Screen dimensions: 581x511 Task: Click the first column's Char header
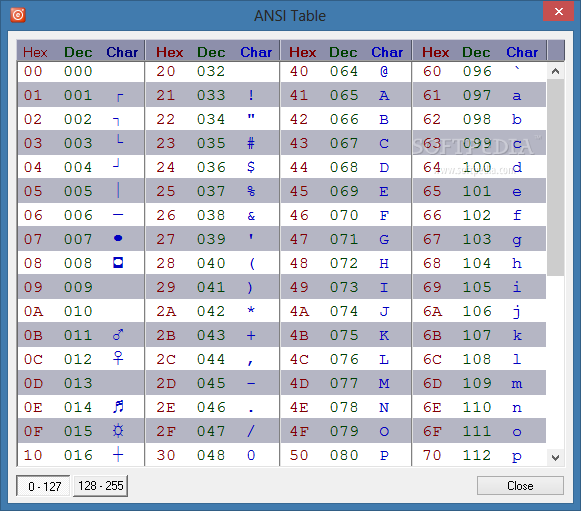tap(122, 52)
